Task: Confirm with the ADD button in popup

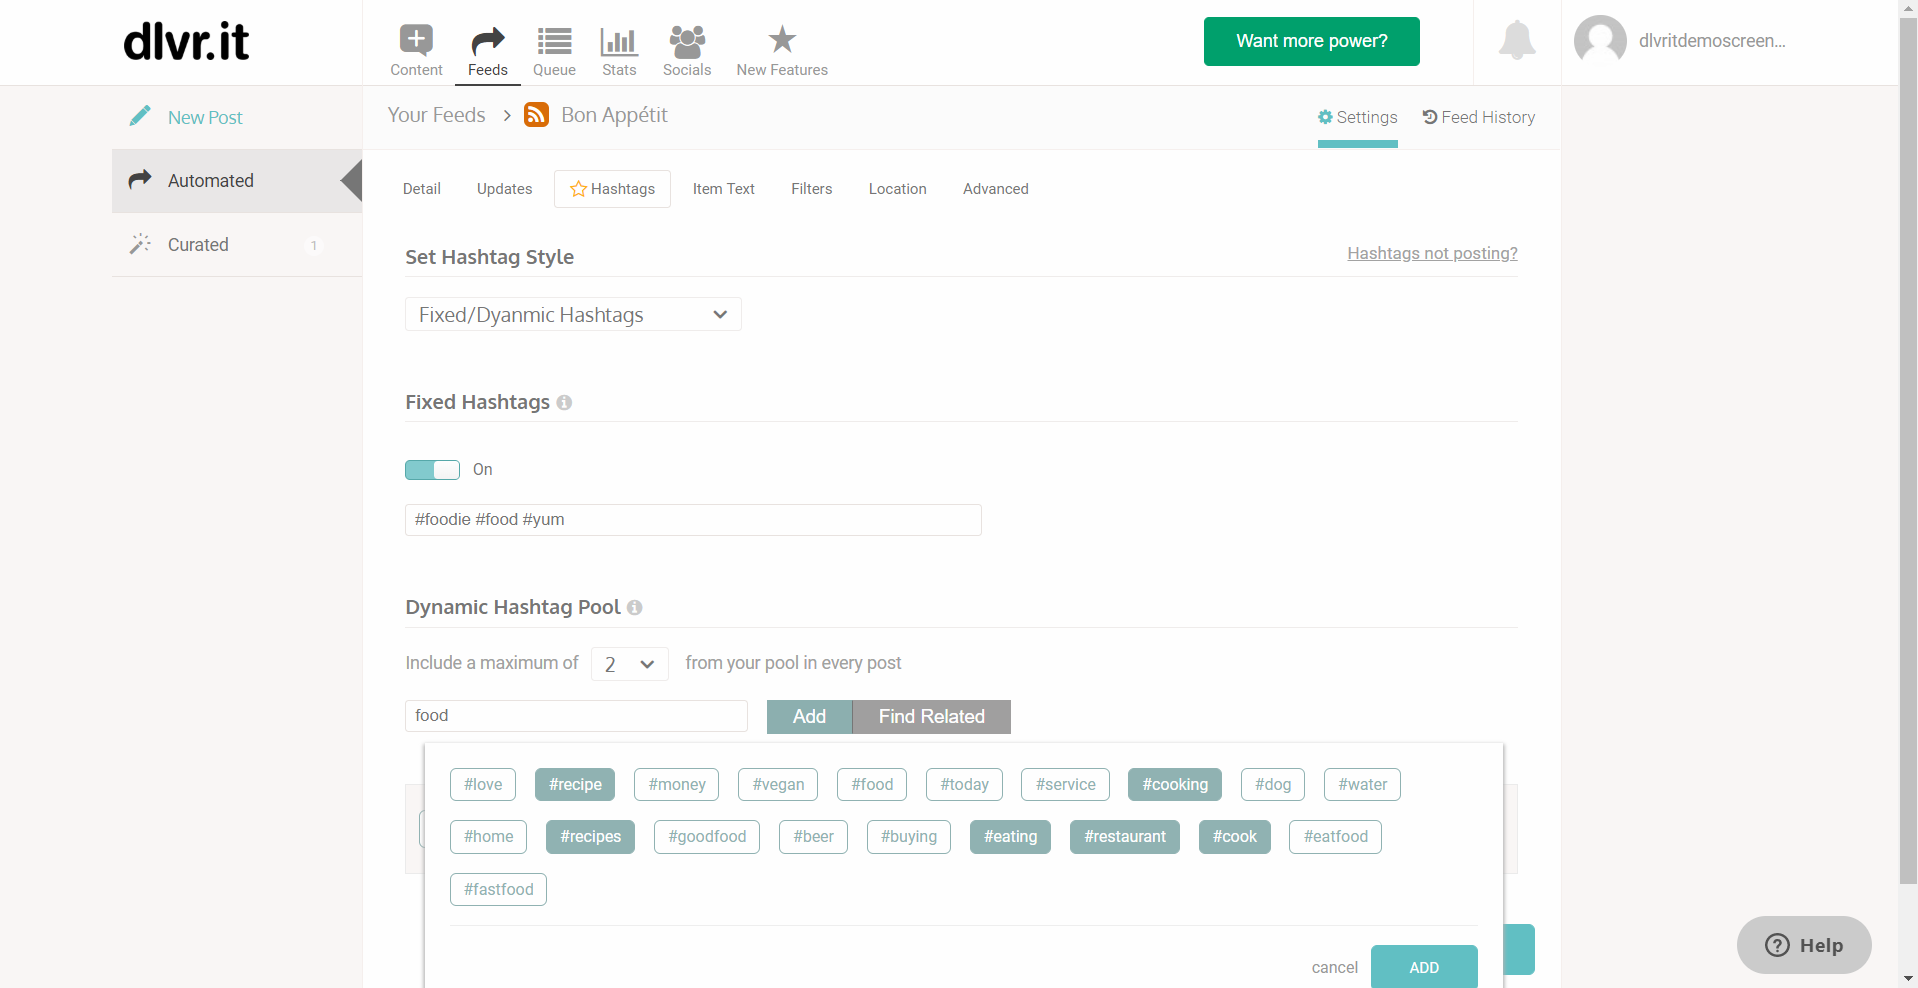Action: (1424, 967)
